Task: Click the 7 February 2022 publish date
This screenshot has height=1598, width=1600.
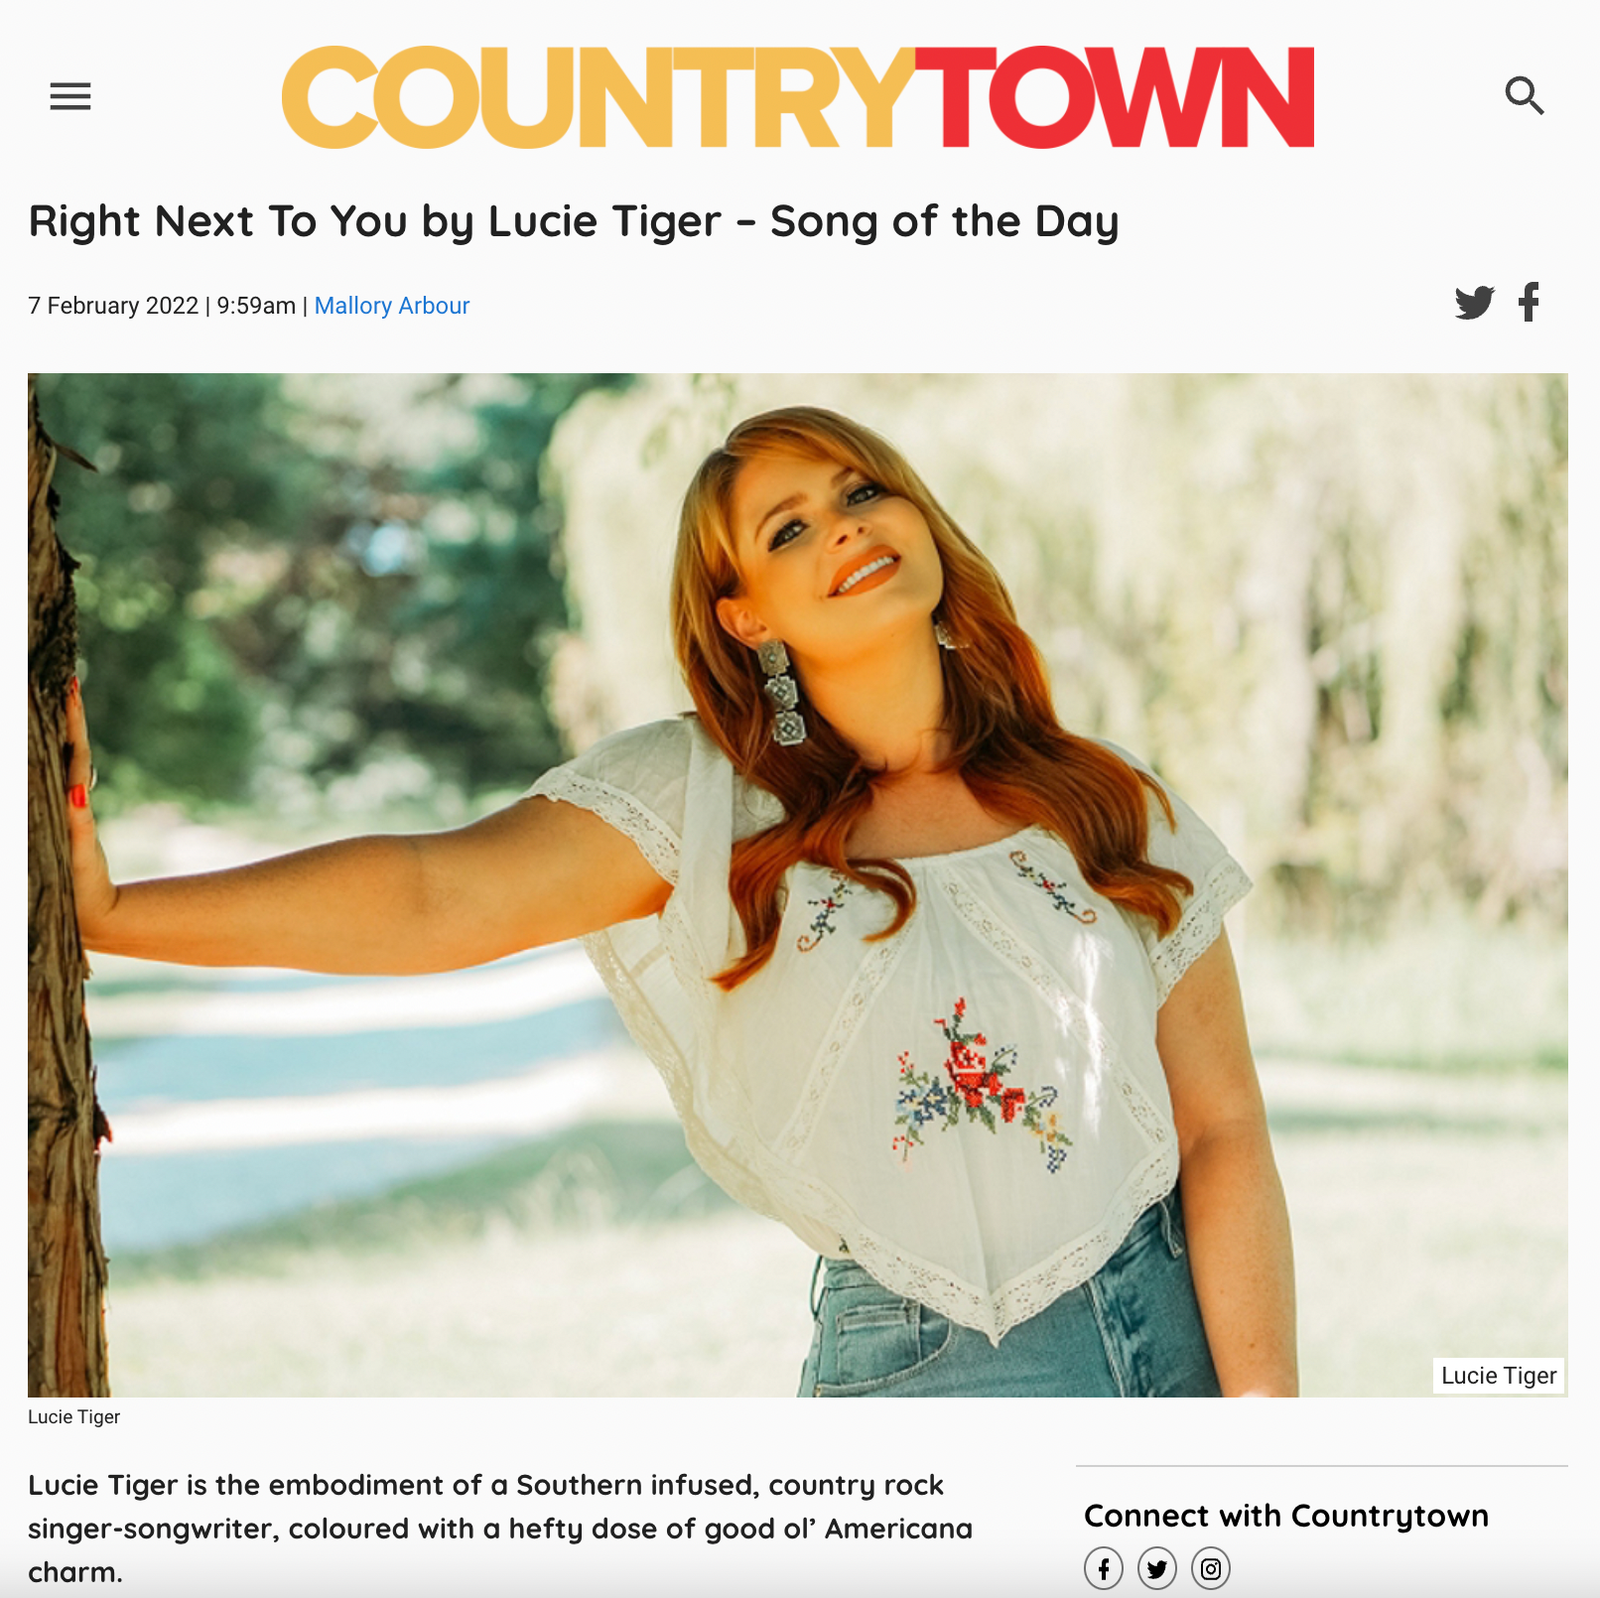Action: [113, 306]
